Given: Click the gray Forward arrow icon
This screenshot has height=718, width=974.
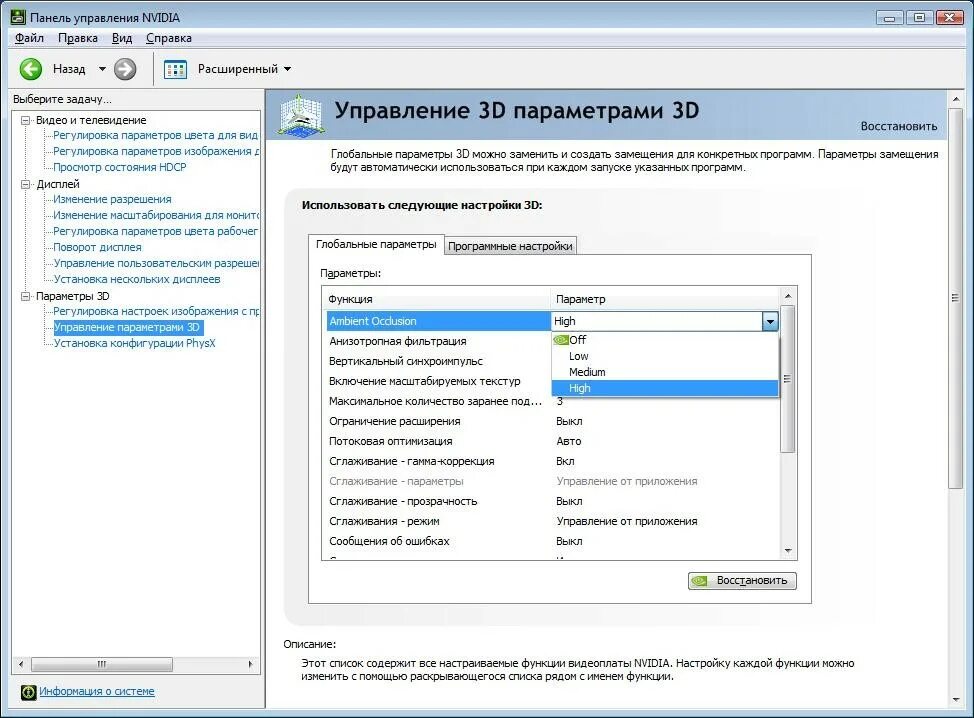Looking at the screenshot, I should tap(125, 69).
